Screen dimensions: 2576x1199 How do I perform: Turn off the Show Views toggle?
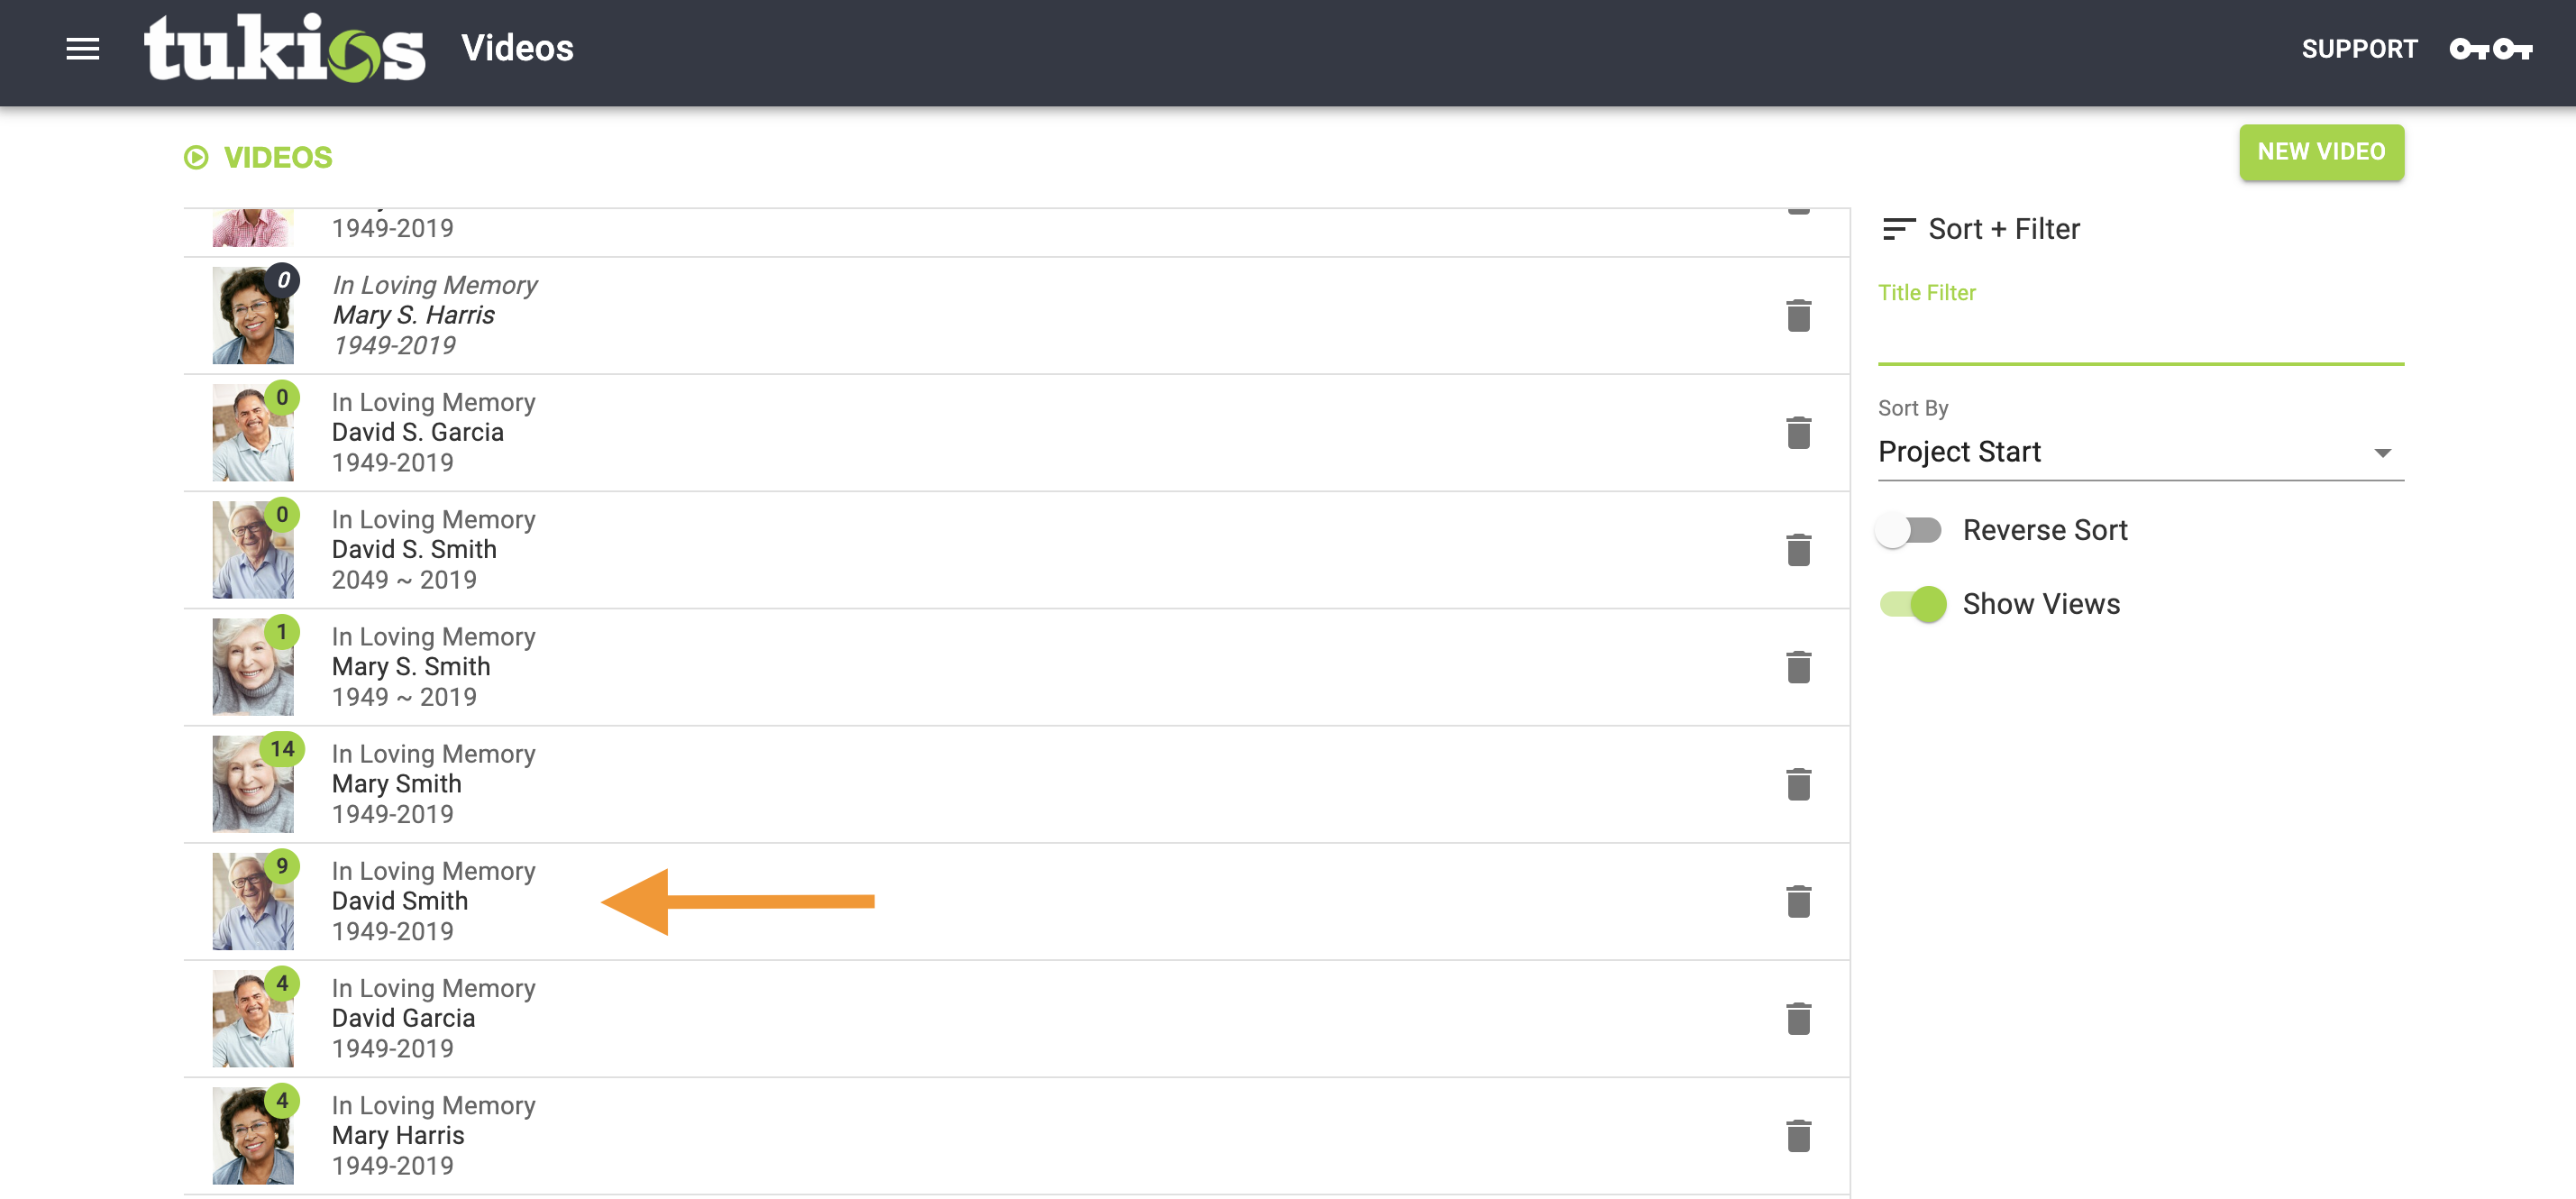pyautogui.click(x=1913, y=604)
